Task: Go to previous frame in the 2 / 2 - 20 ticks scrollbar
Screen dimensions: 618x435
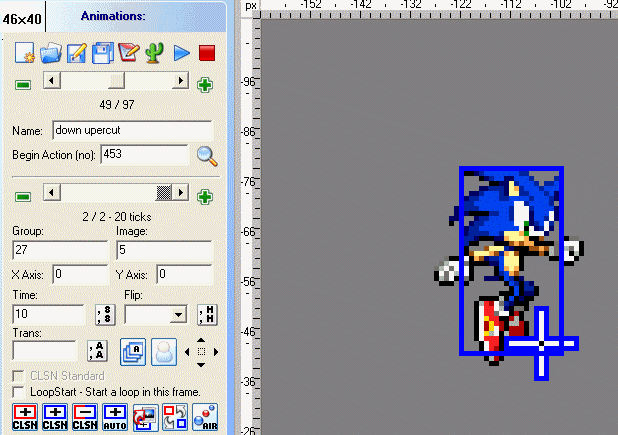Action: tap(52, 193)
